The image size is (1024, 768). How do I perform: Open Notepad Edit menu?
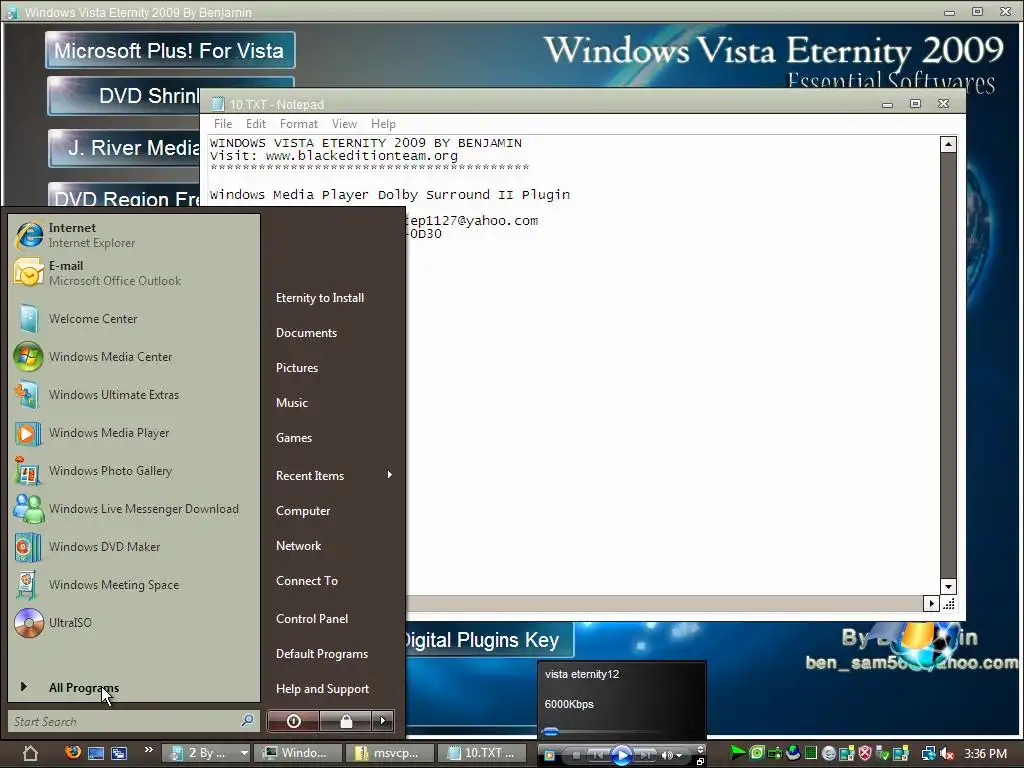pos(255,123)
